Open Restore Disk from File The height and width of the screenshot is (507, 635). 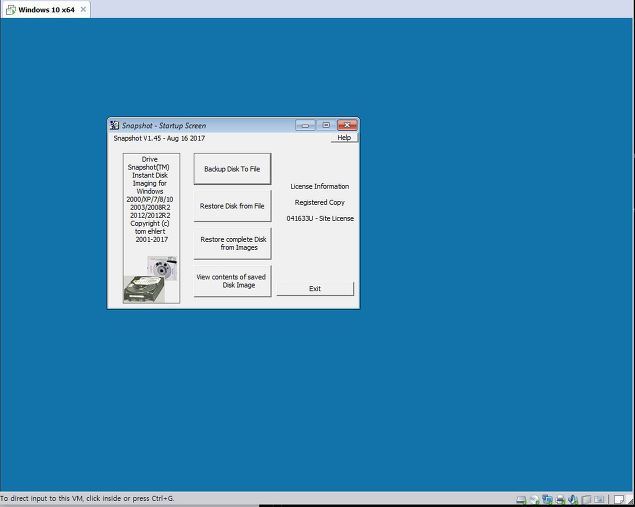click(232, 206)
